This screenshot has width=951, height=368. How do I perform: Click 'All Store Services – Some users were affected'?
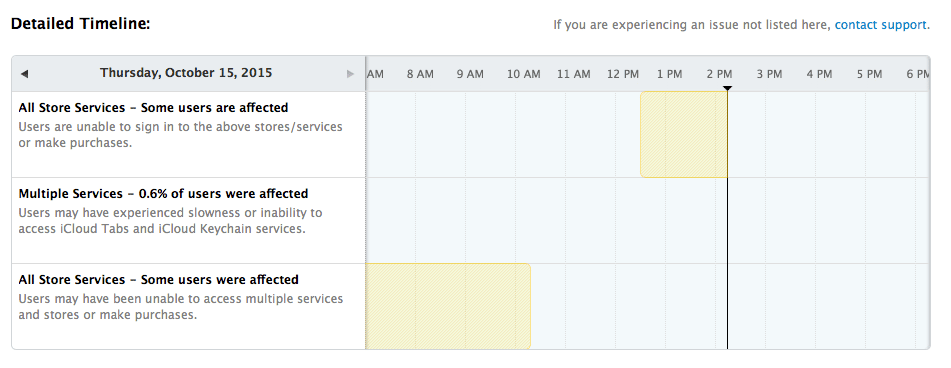click(x=158, y=280)
